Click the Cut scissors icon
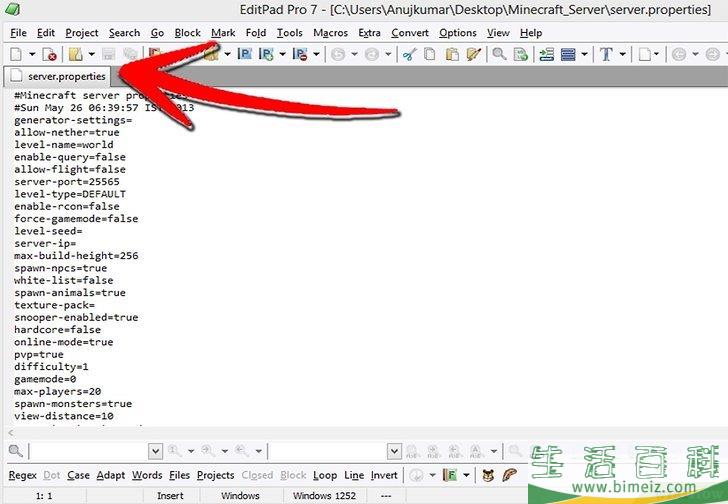 pyautogui.click(x=410, y=54)
